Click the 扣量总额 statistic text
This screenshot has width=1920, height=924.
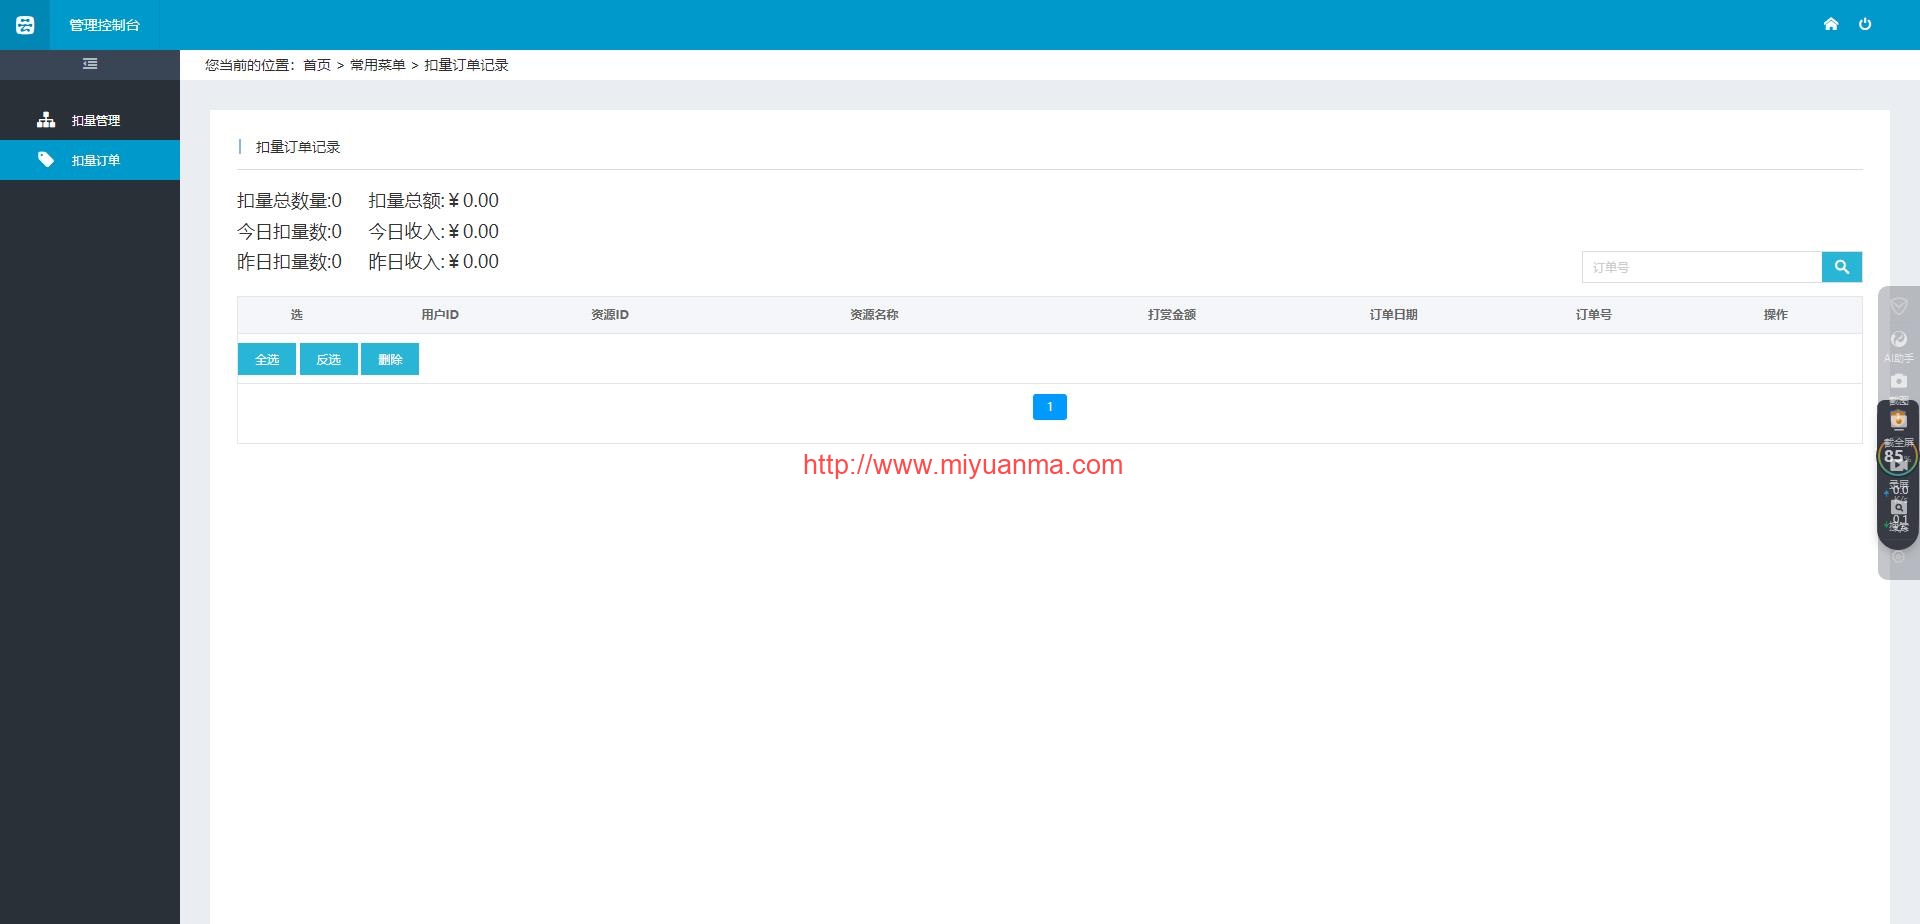pos(433,201)
